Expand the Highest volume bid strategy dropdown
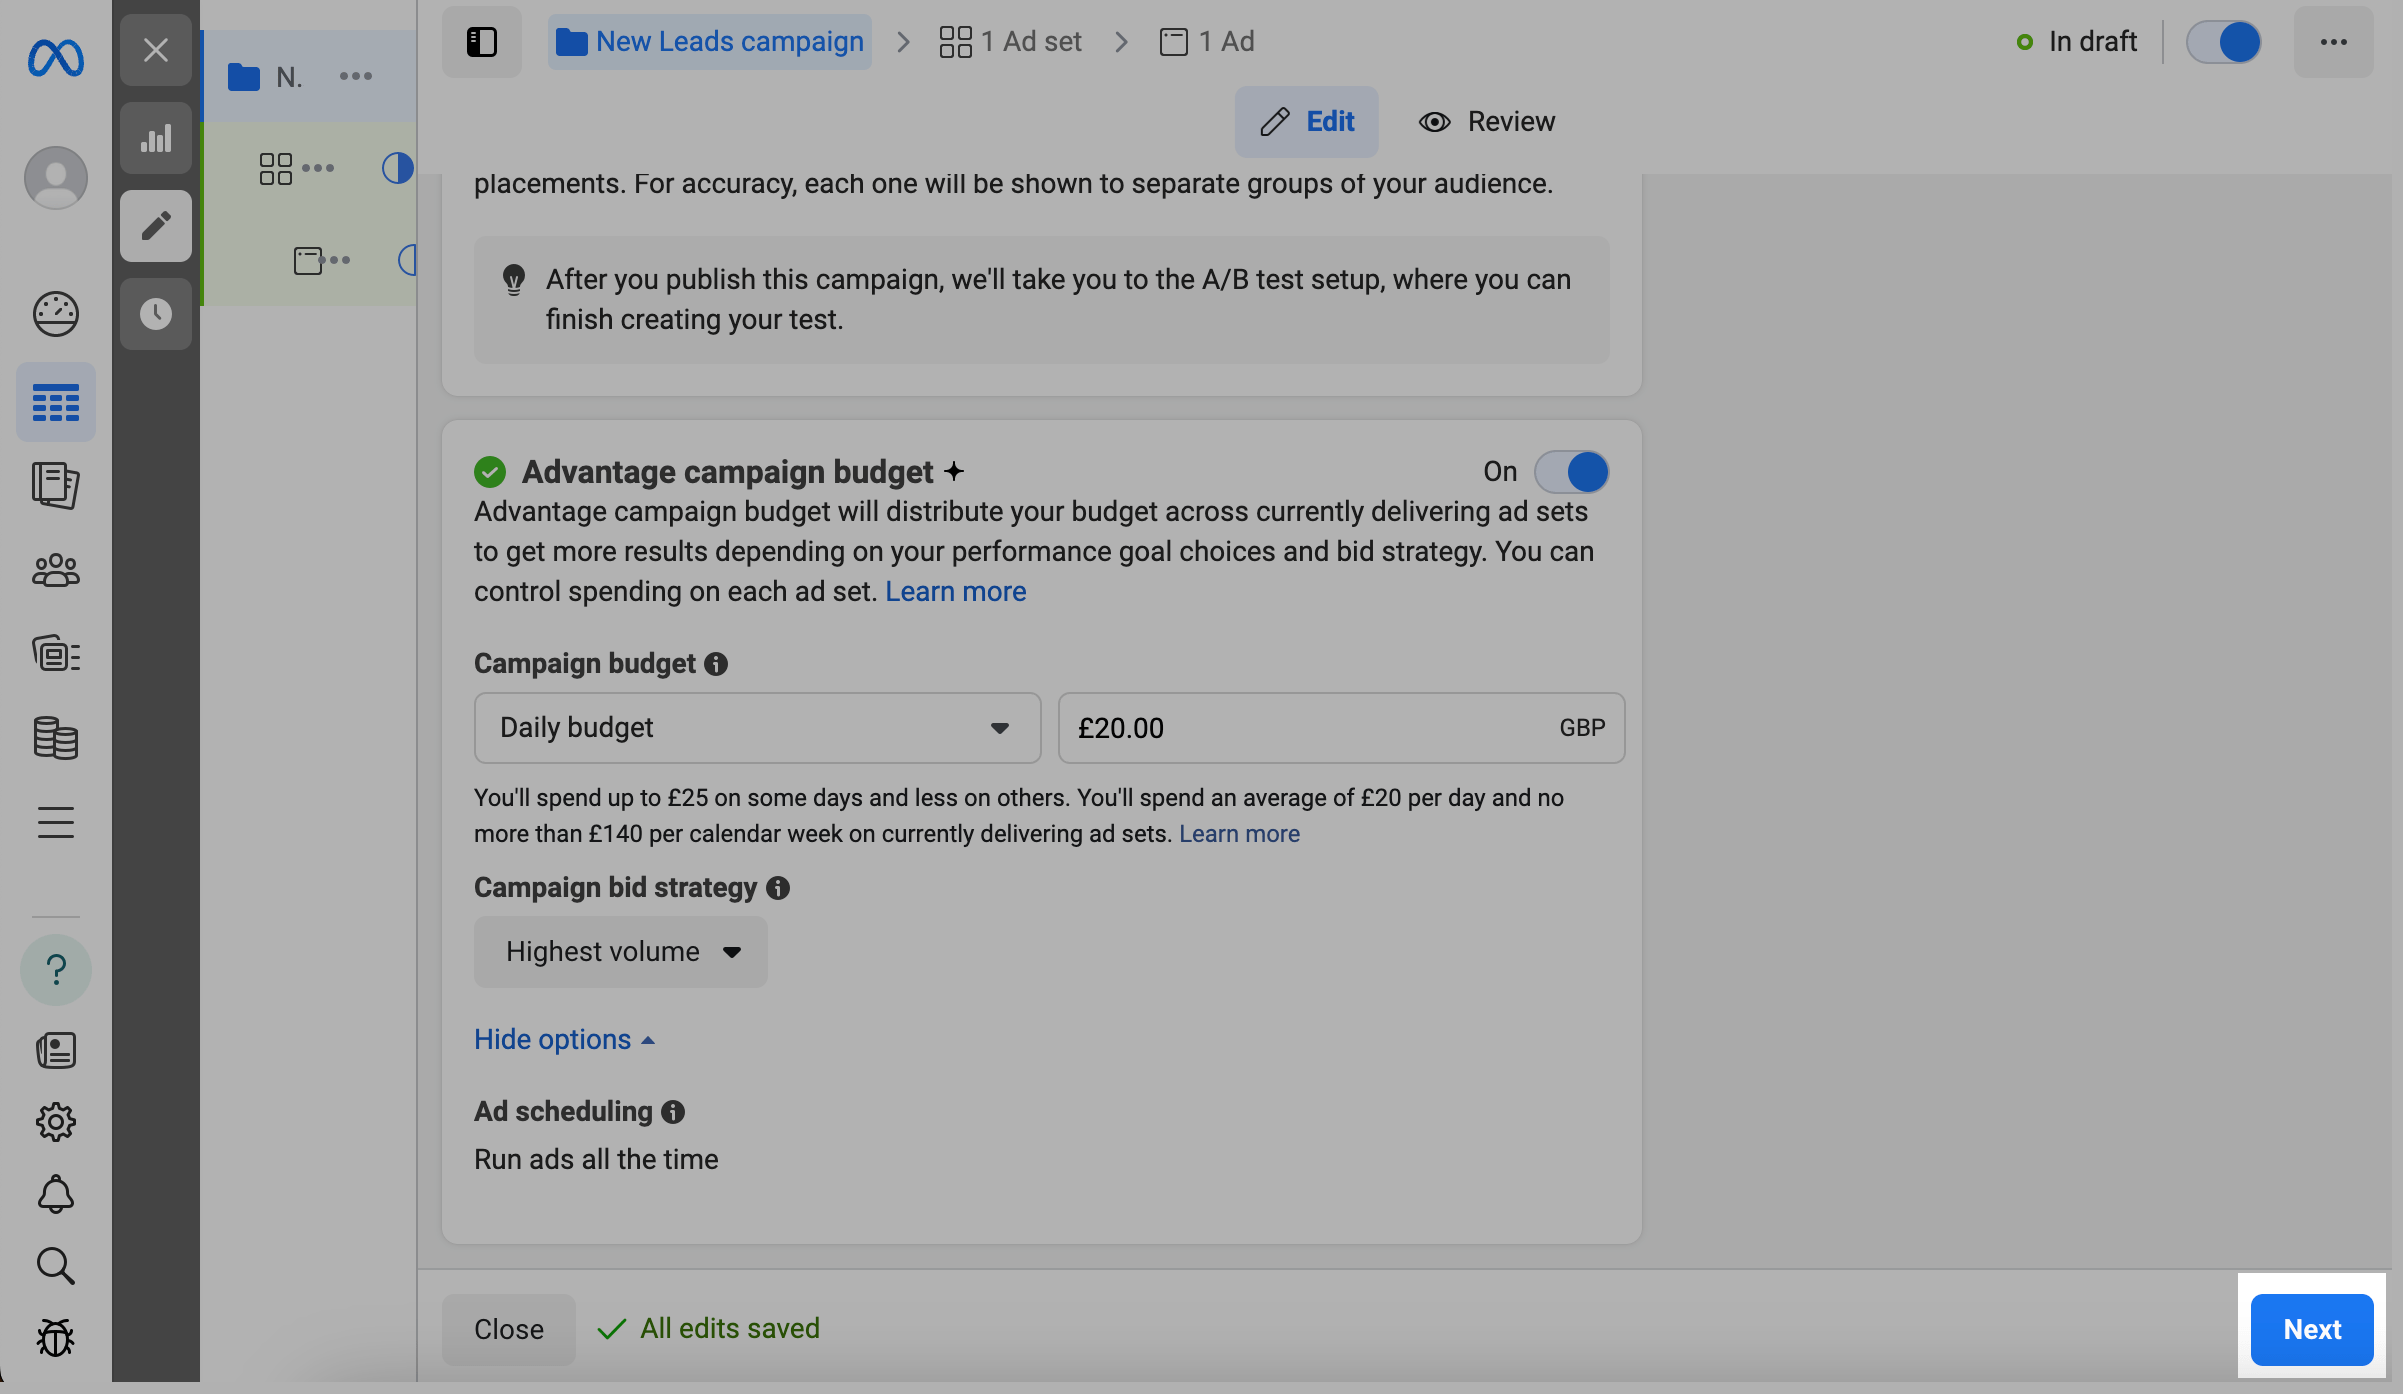This screenshot has width=2403, height=1394. point(621,952)
